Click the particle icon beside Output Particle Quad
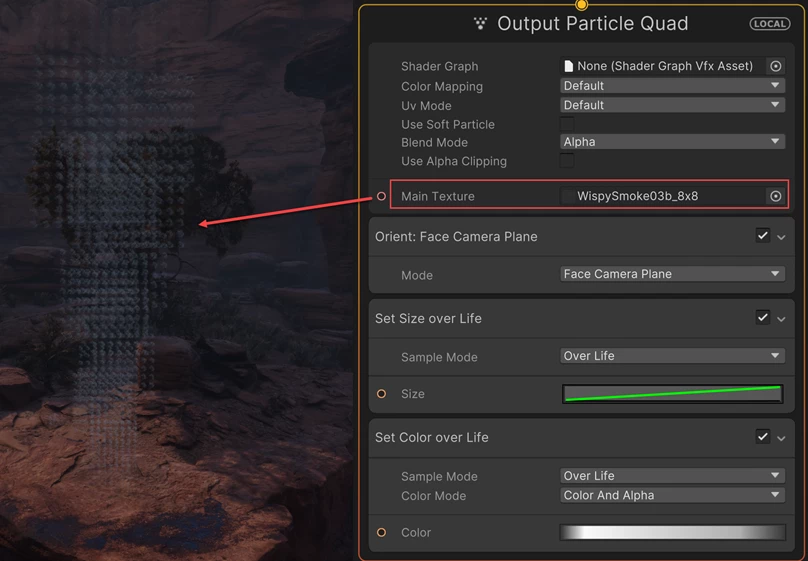Viewport: 808px width, 561px height. point(480,24)
